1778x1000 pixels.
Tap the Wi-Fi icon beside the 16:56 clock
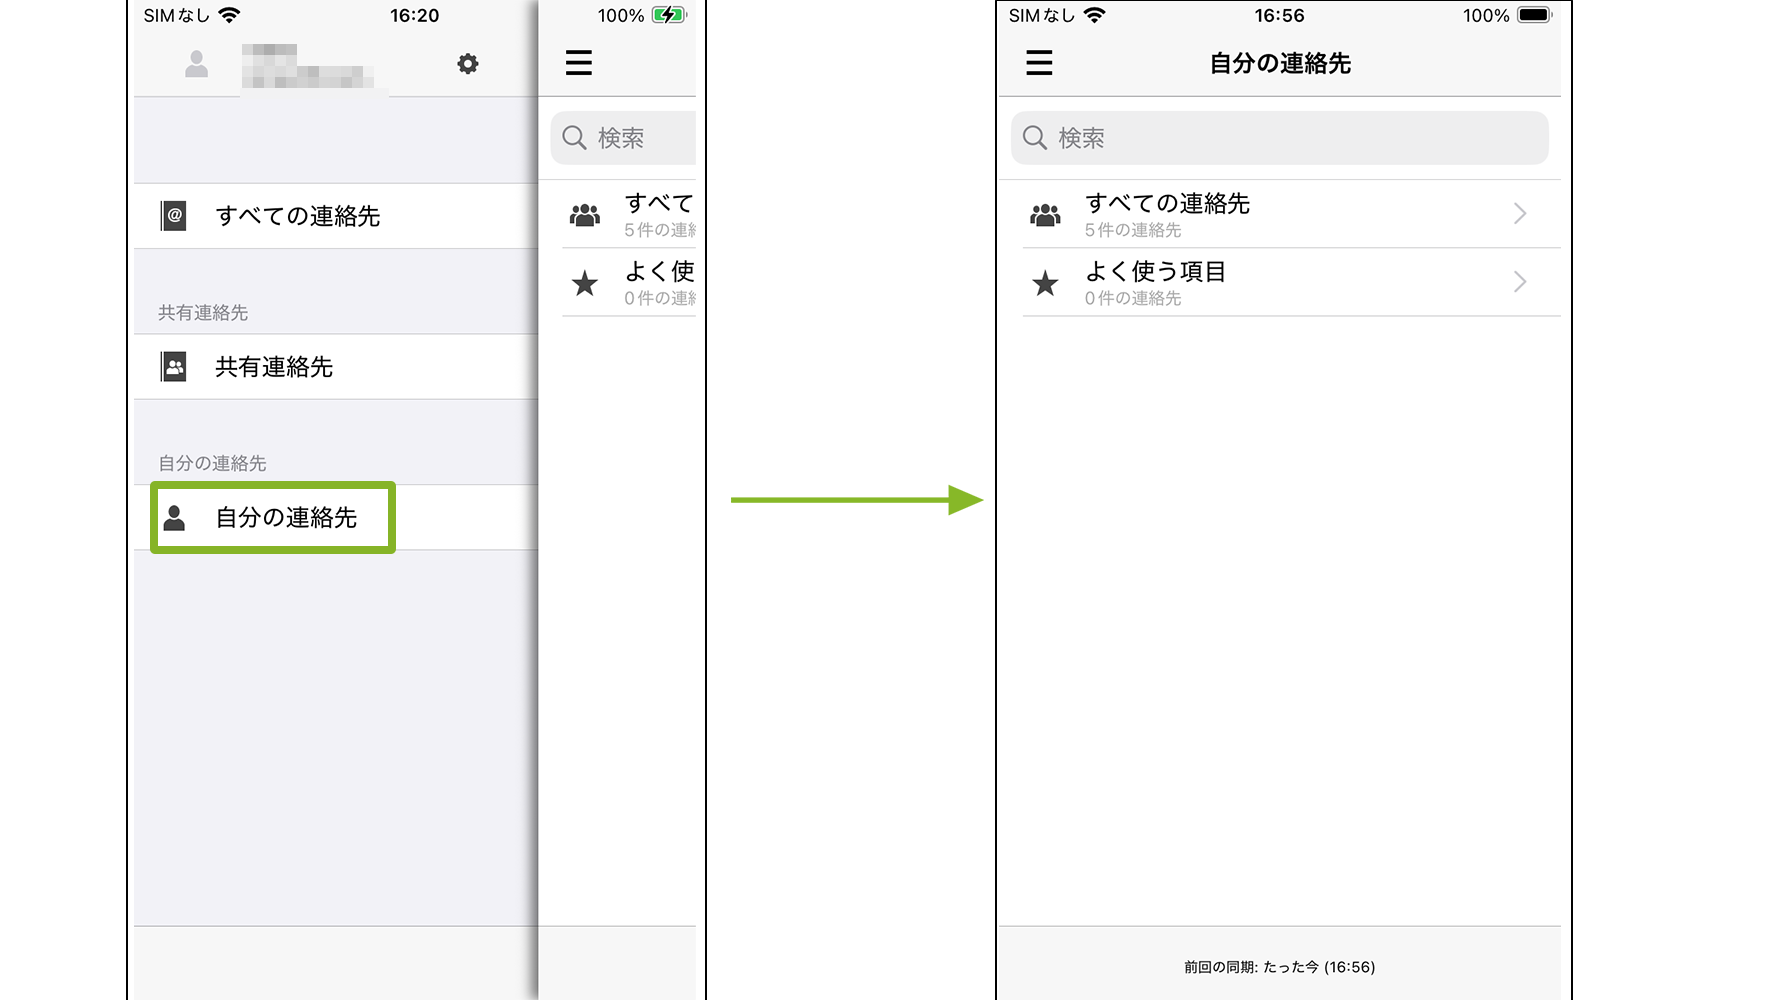click(1095, 15)
